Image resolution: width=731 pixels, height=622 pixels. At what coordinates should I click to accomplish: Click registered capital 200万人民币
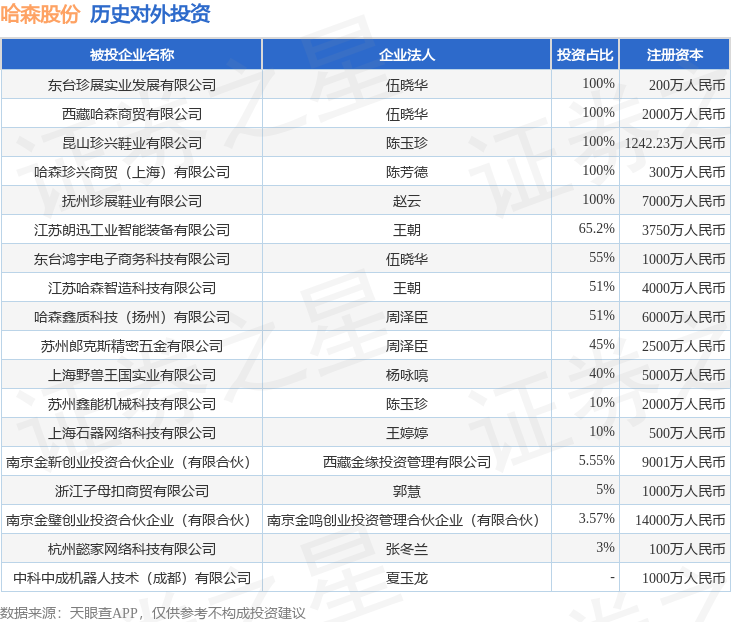687,85
